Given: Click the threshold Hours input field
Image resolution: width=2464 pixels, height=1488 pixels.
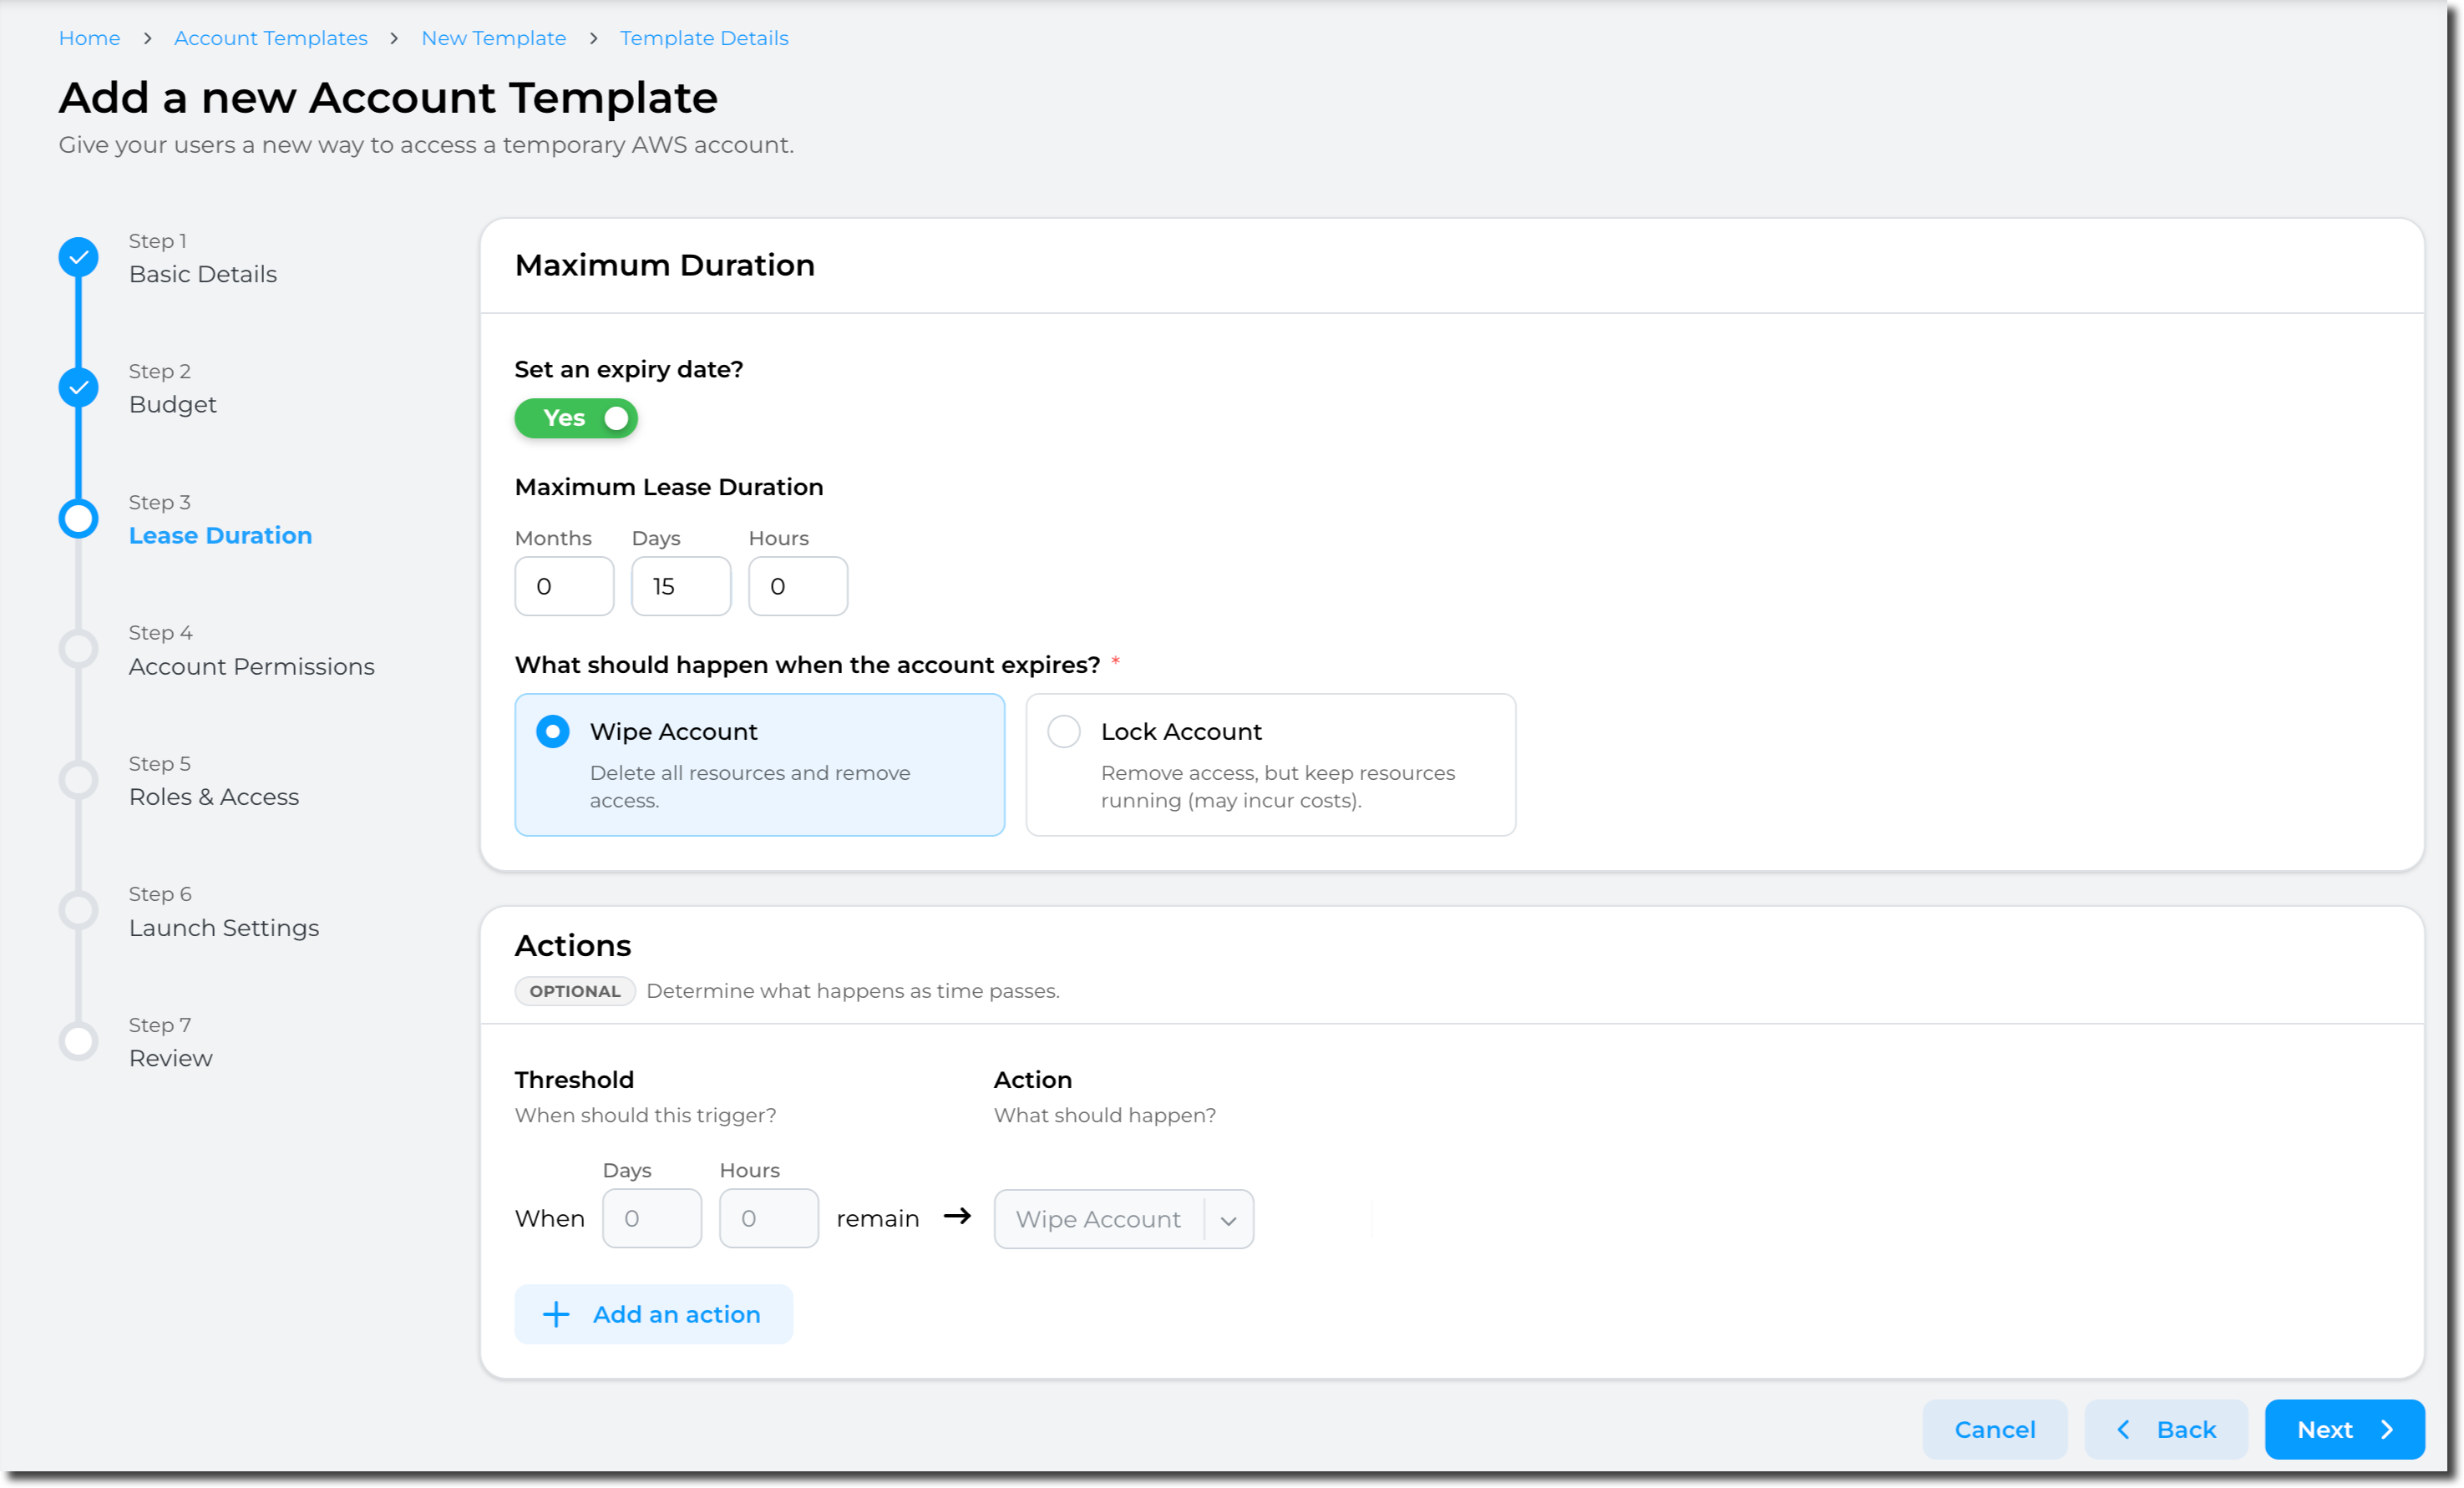Looking at the screenshot, I should coord(768,1218).
